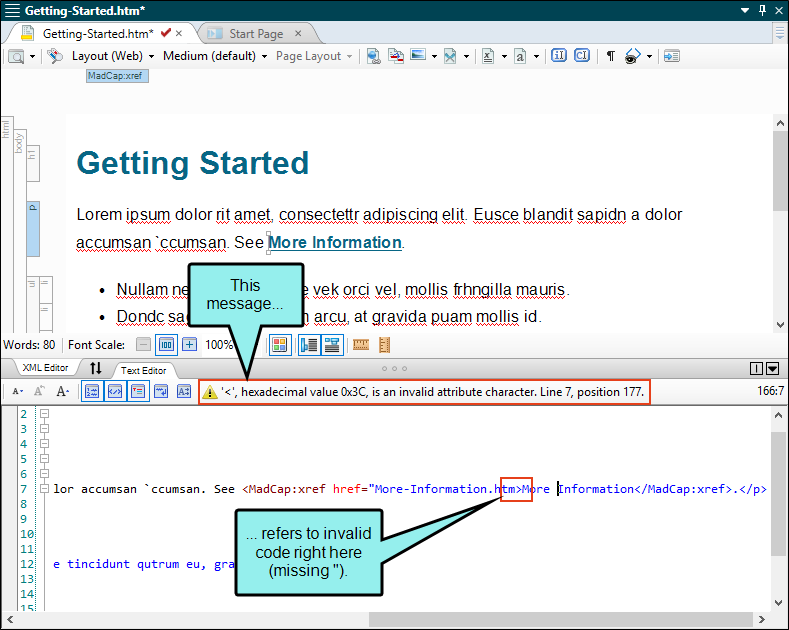
Task: Click the More Information cross-reference link
Action: coord(334,243)
